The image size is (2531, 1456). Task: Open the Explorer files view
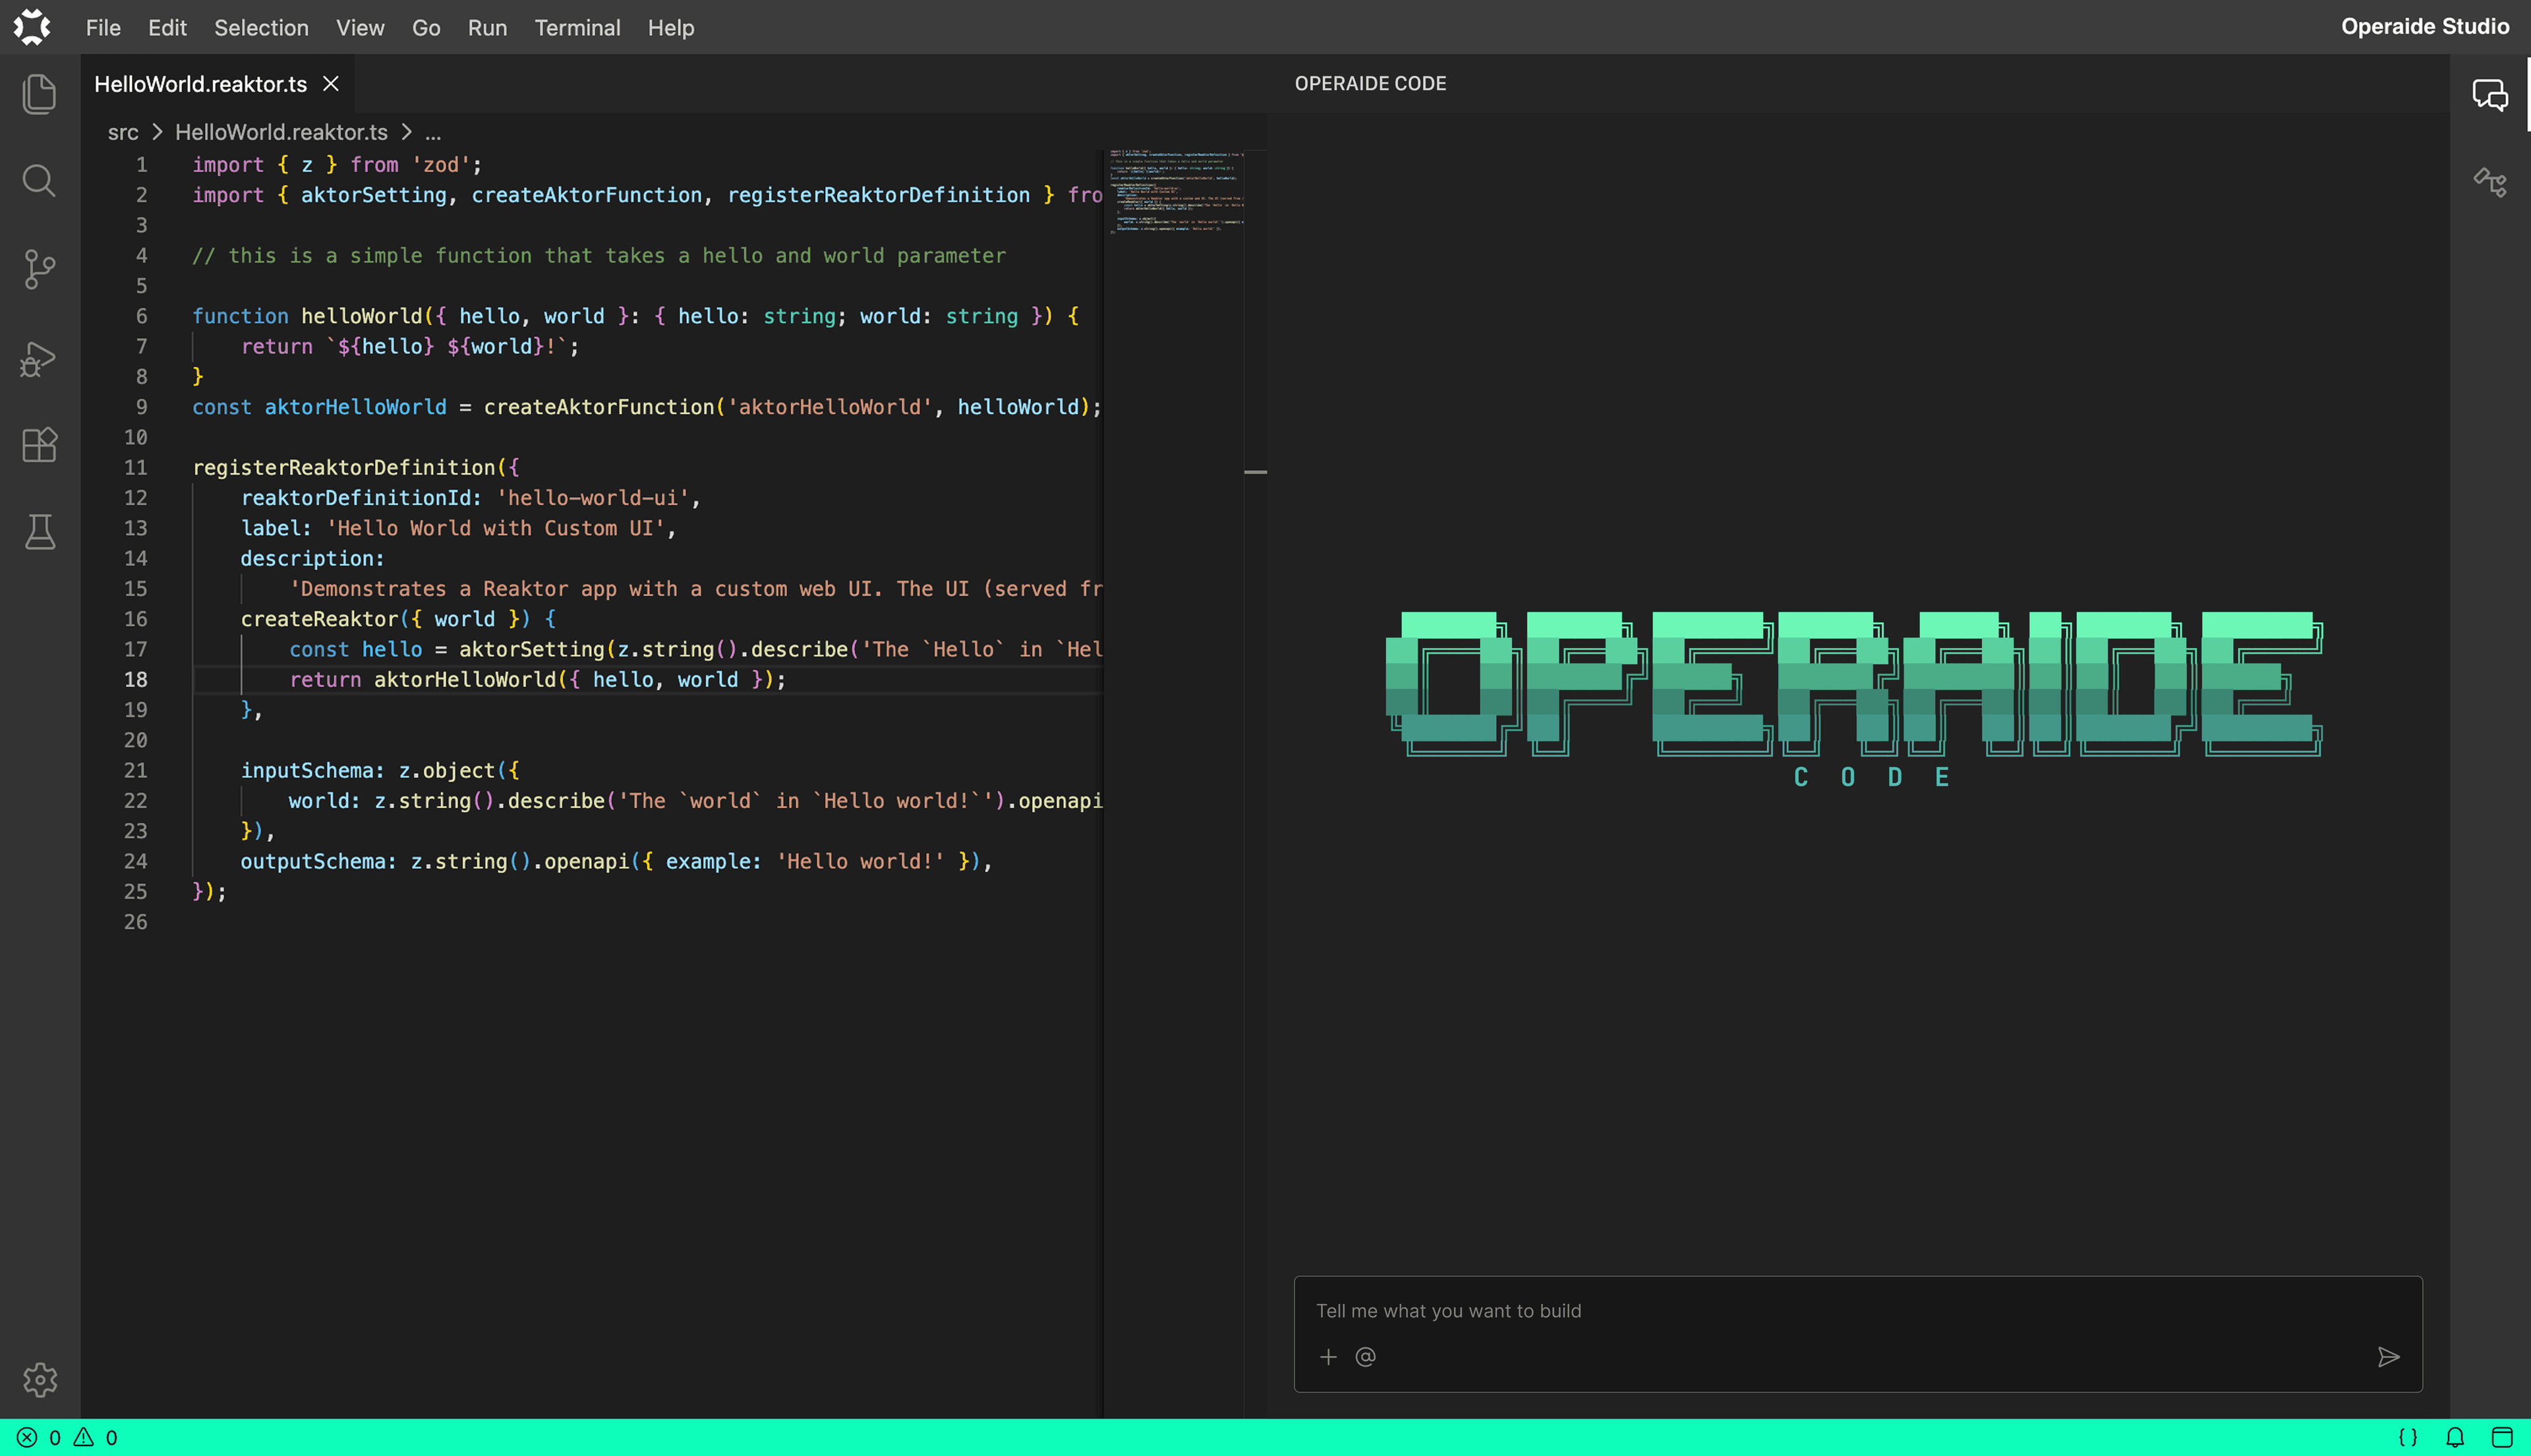[39, 94]
